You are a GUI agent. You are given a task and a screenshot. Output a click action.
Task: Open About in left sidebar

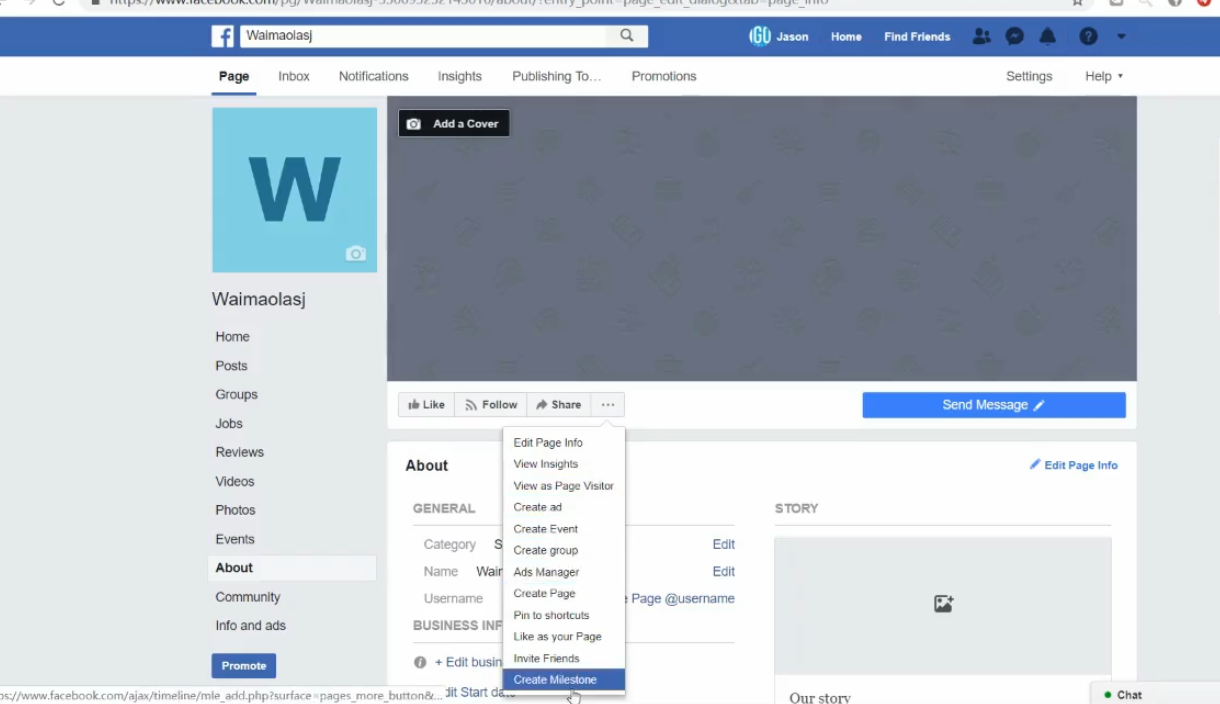click(293, 568)
